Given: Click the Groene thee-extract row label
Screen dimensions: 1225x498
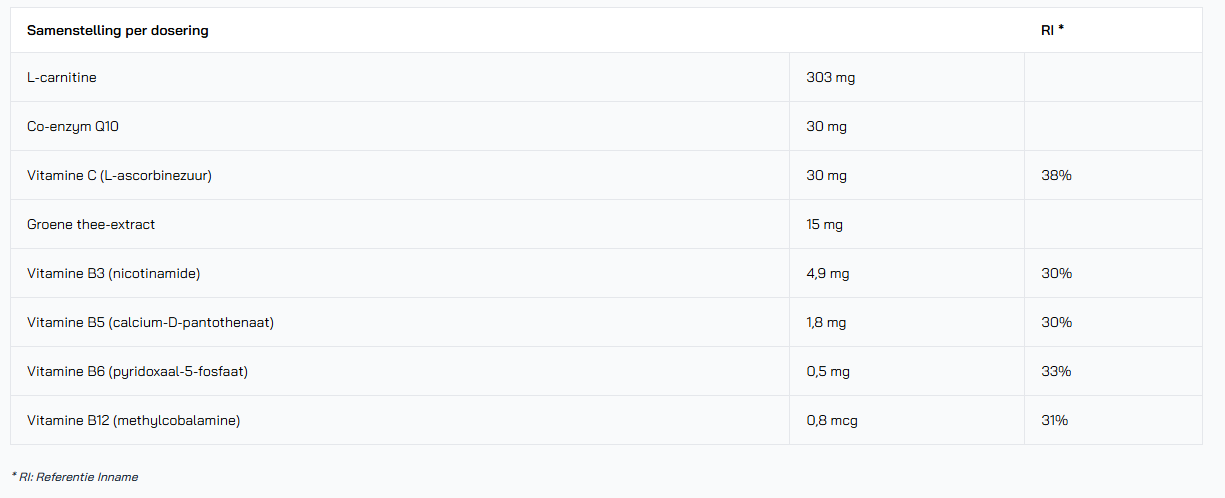Looking at the screenshot, I should click(x=91, y=224).
